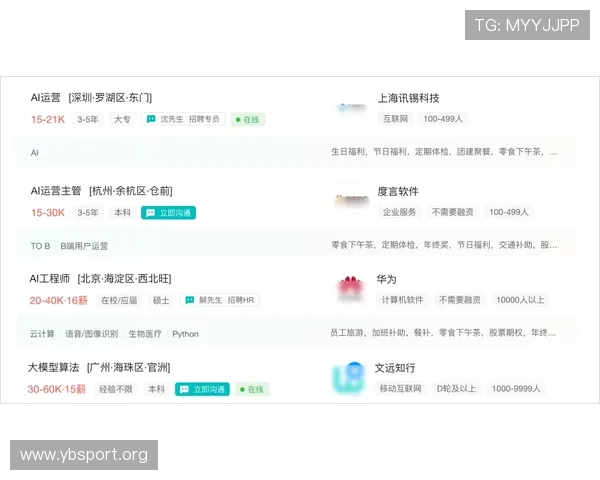Click the 10000人以上 company size tag
Viewport: 600px width, 480px height.
520,300
